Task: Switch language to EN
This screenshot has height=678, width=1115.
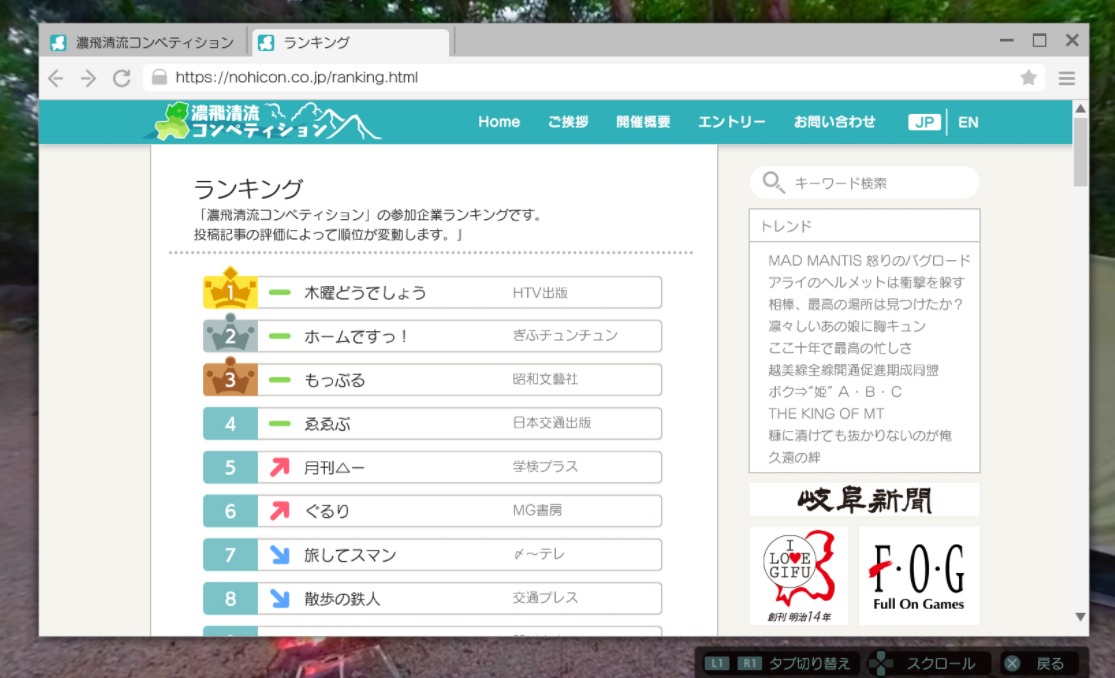Action: point(968,122)
